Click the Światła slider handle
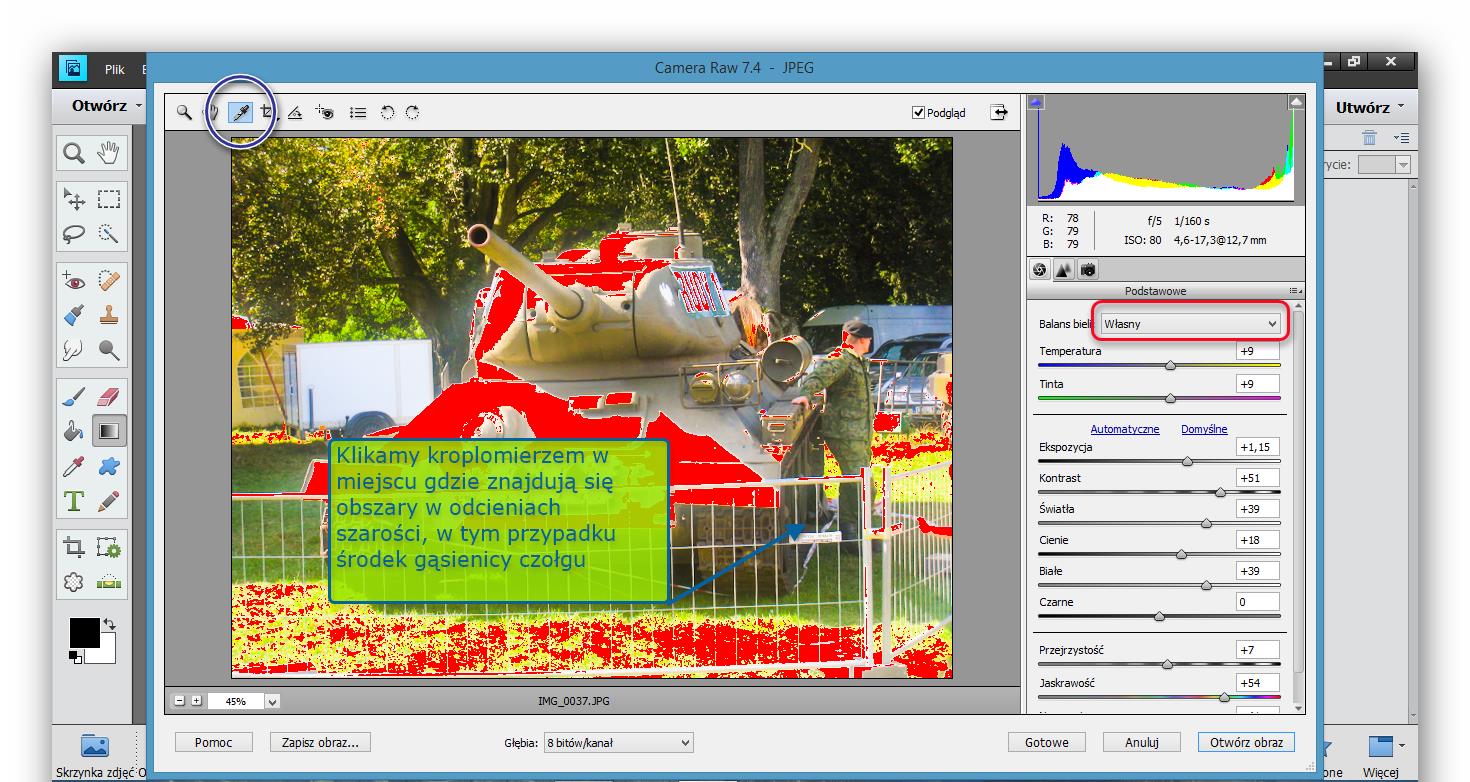Image resolution: width=1470 pixels, height=782 pixels. [x=1206, y=523]
